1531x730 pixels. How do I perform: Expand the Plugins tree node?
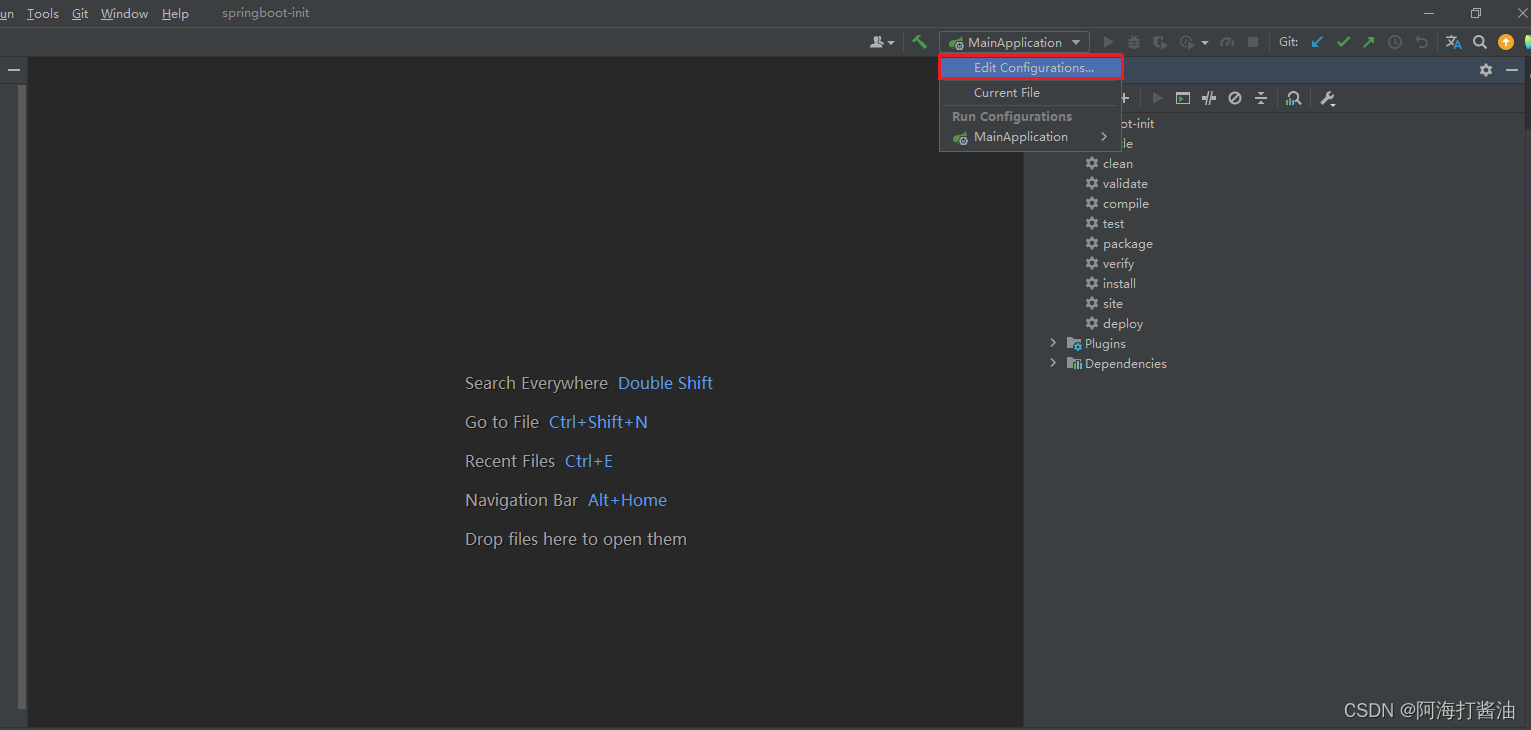(x=1052, y=343)
